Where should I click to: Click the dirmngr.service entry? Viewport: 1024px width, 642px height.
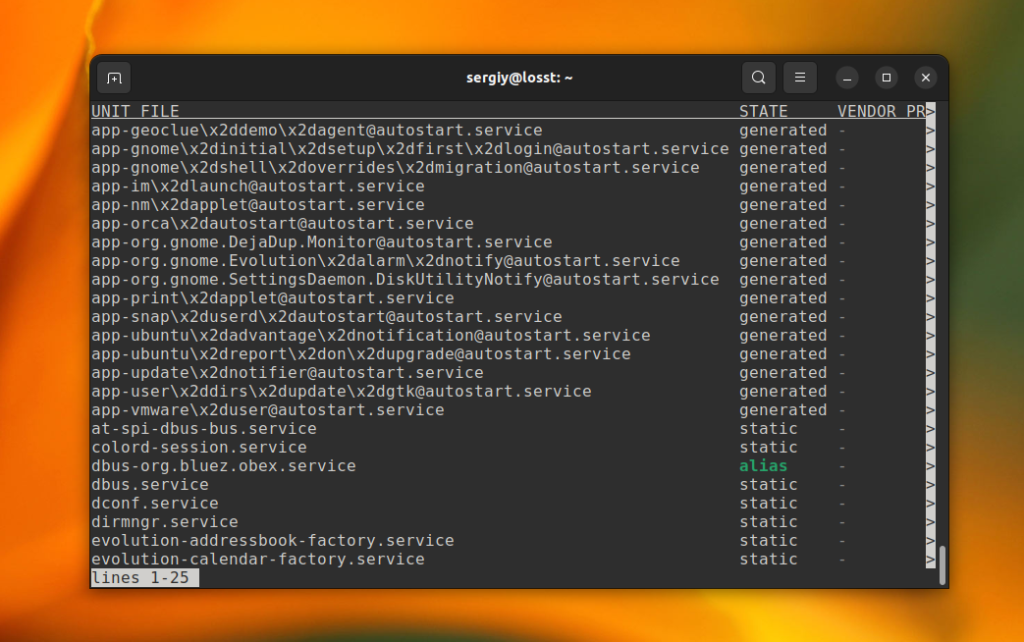coord(165,522)
